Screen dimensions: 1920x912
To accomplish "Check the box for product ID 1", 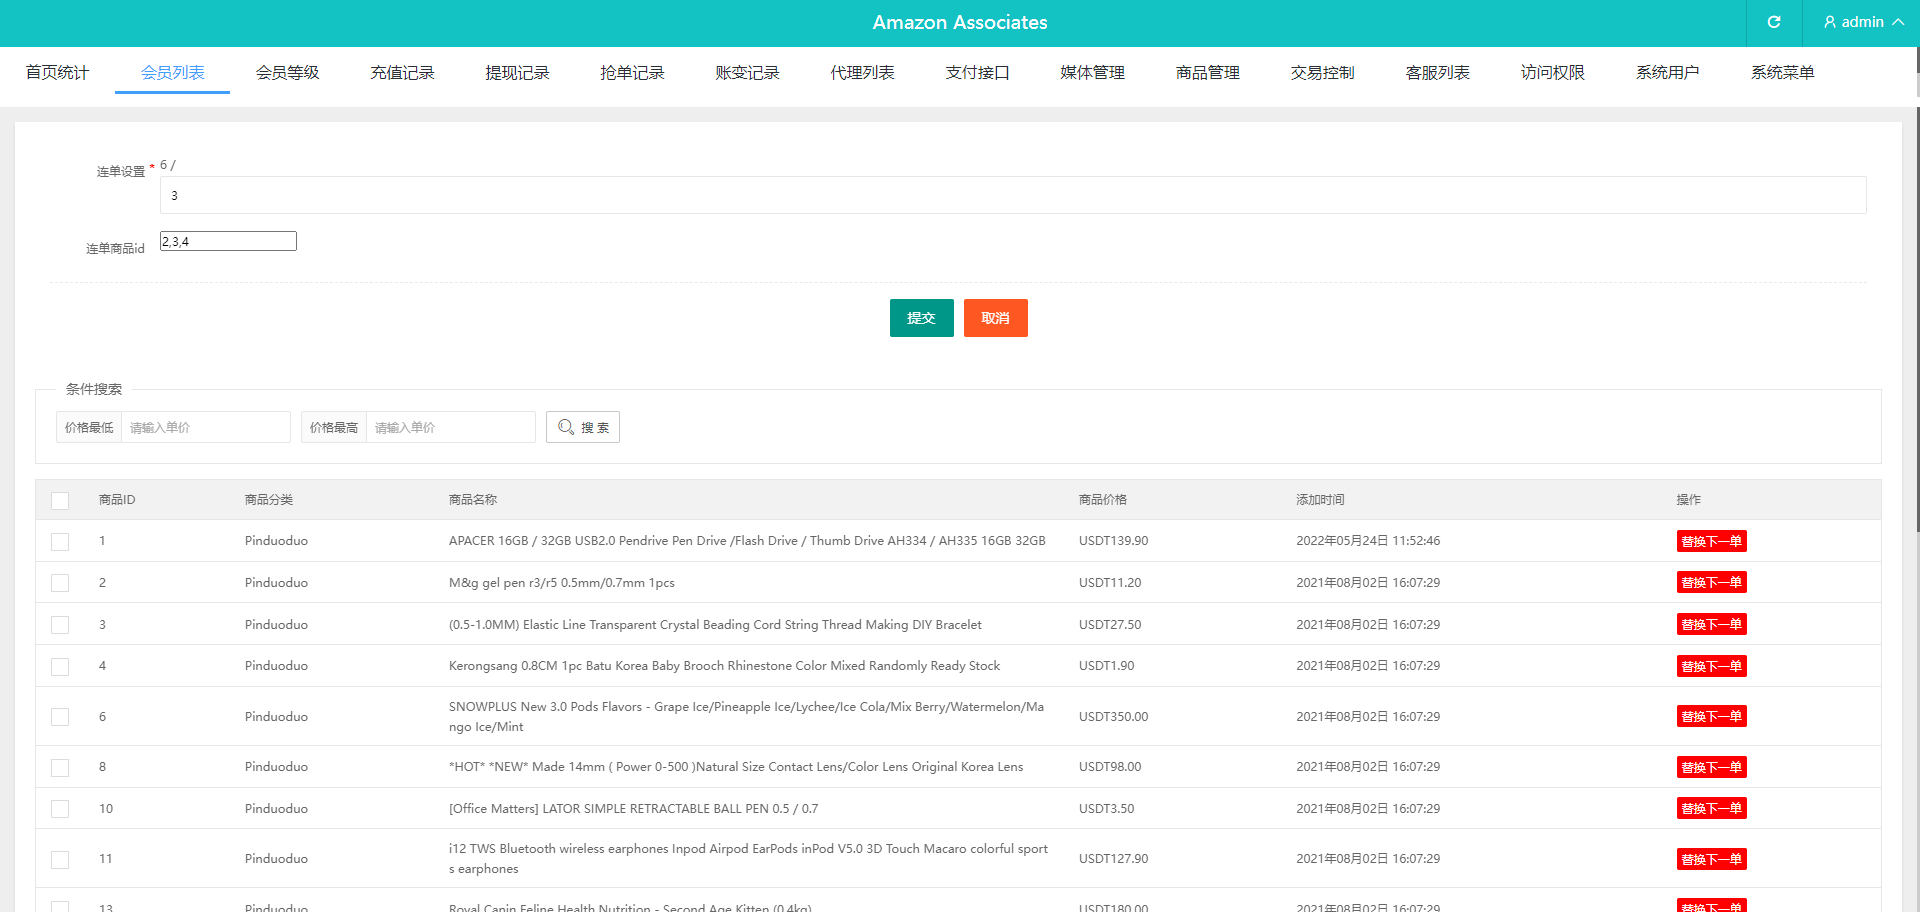I will [60, 541].
